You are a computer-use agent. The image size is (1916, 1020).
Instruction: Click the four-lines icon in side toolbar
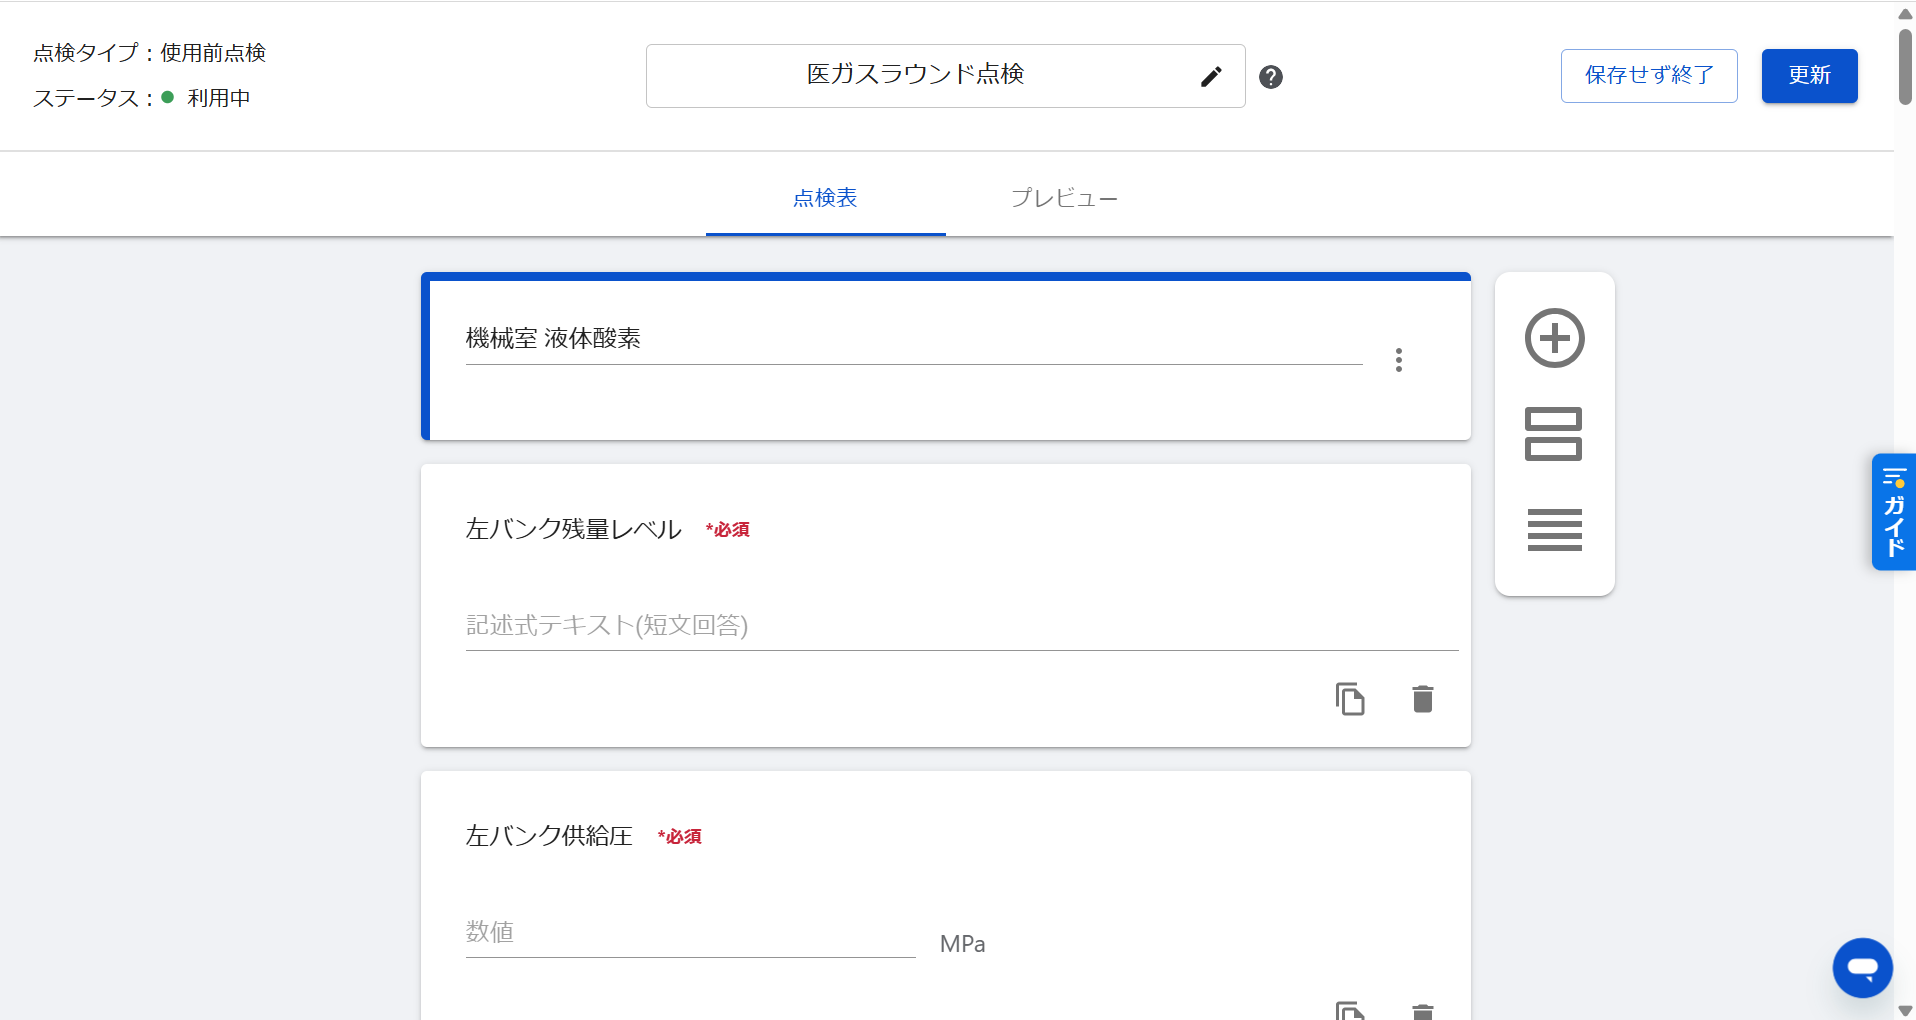point(1554,529)
